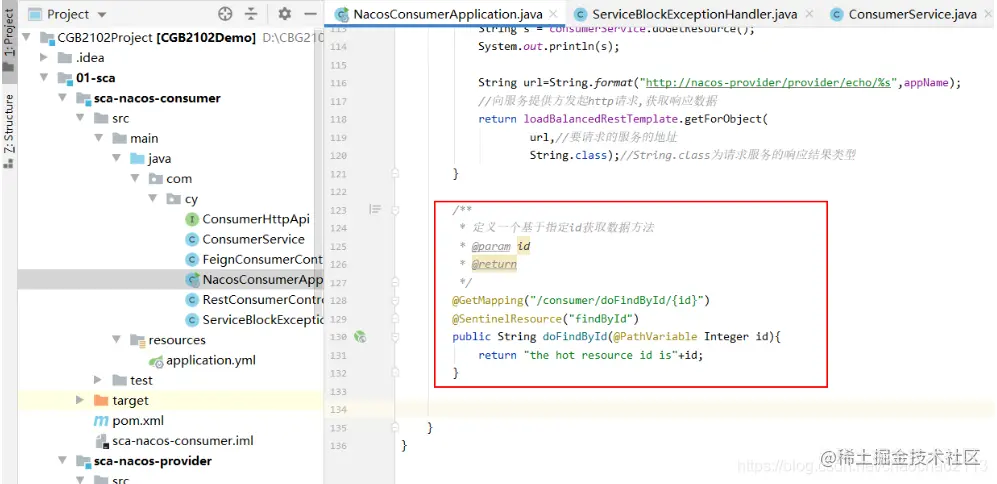The width and height of the screenshot is (997, 484).
Task: Click the application.yml Spring config icon
Action: click(x=156, y=361)
